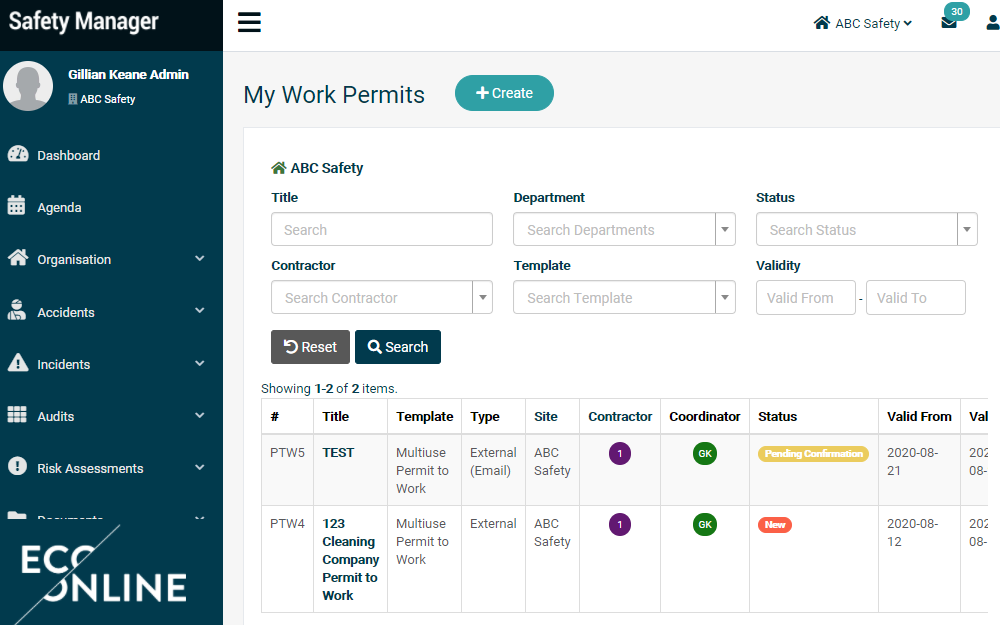
Task: Click the Search button
Action: [x=397, y=347]
